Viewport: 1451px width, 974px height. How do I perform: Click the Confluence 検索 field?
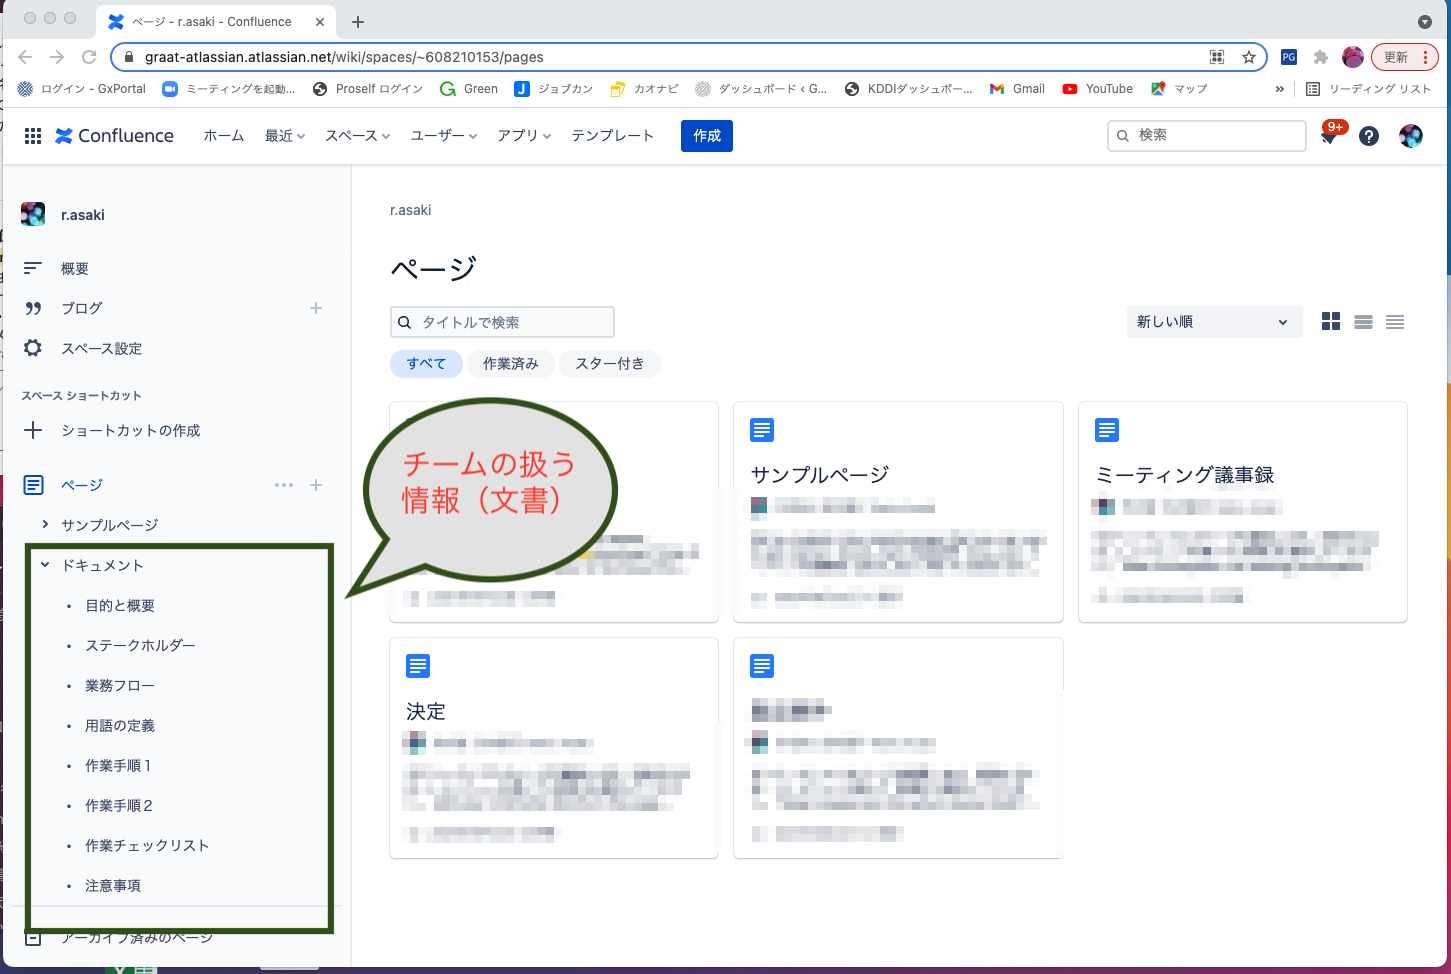pyautogui.click(x=1207, y=135)
